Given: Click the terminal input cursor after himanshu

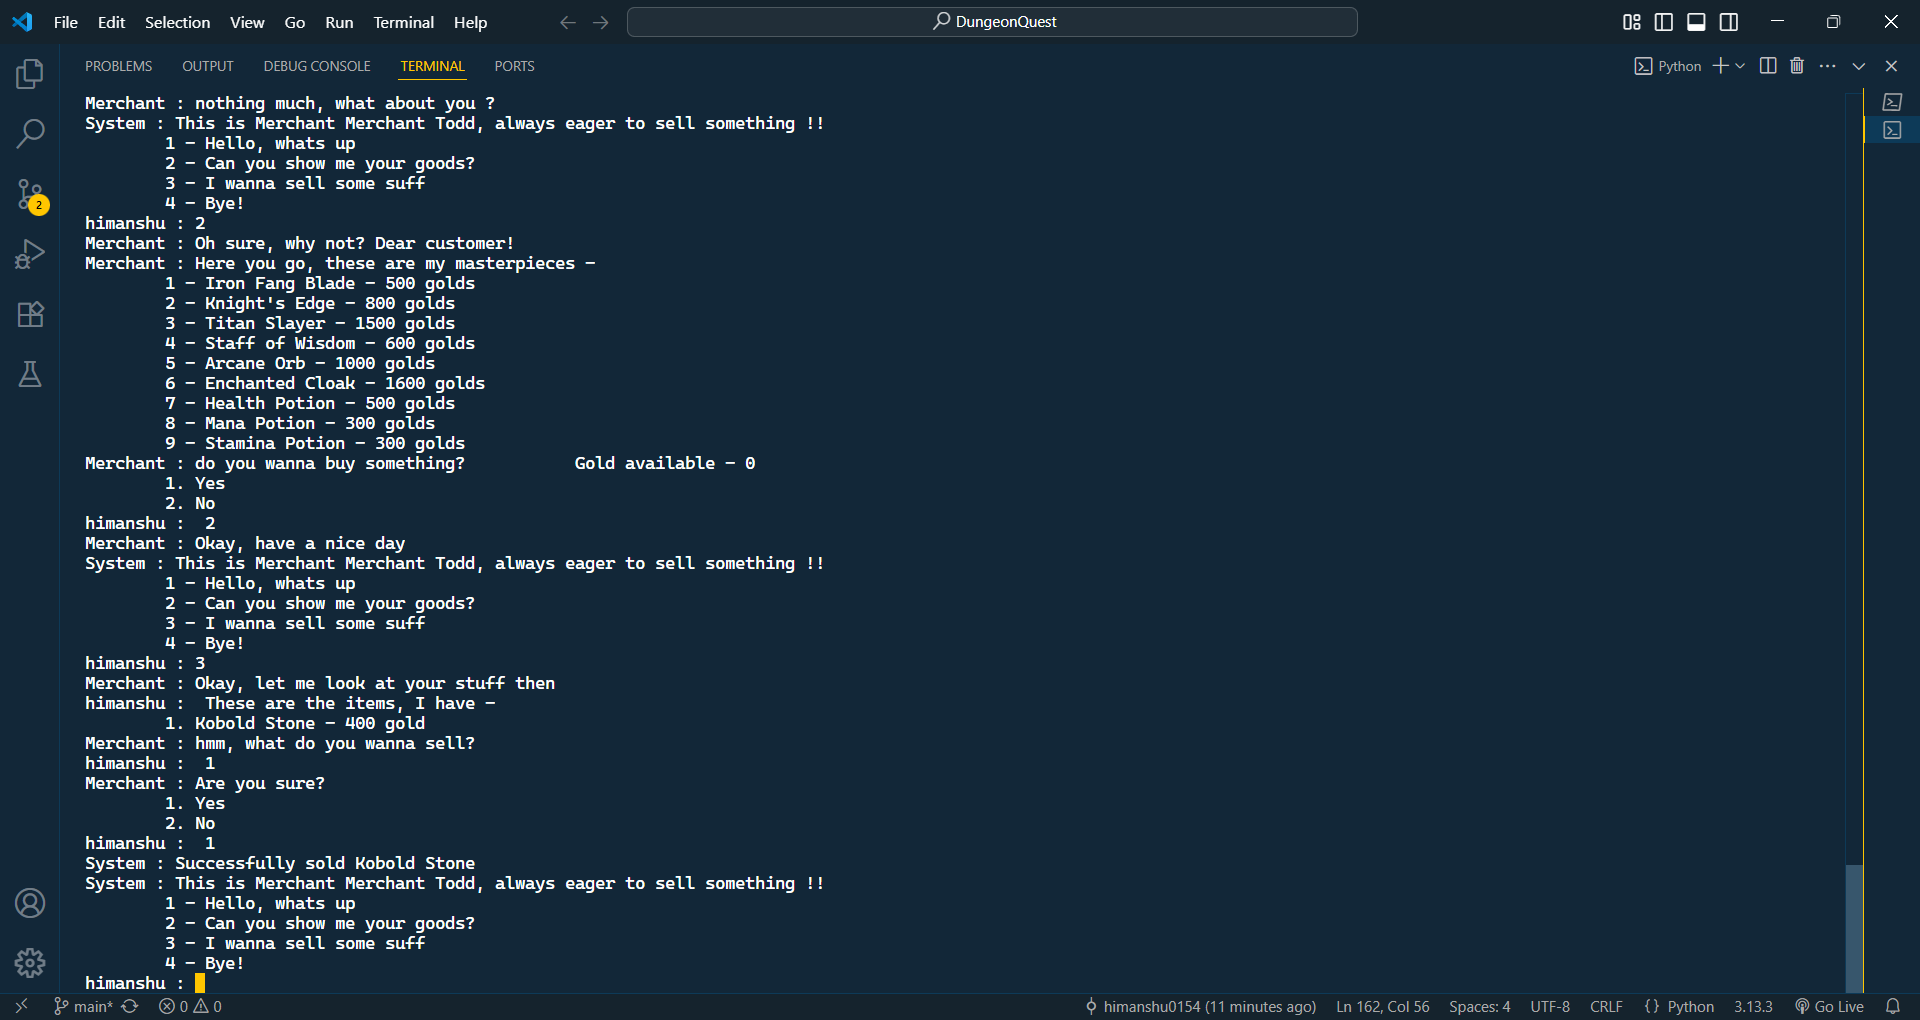Looking at the screenshot, I should pos(200,983).
